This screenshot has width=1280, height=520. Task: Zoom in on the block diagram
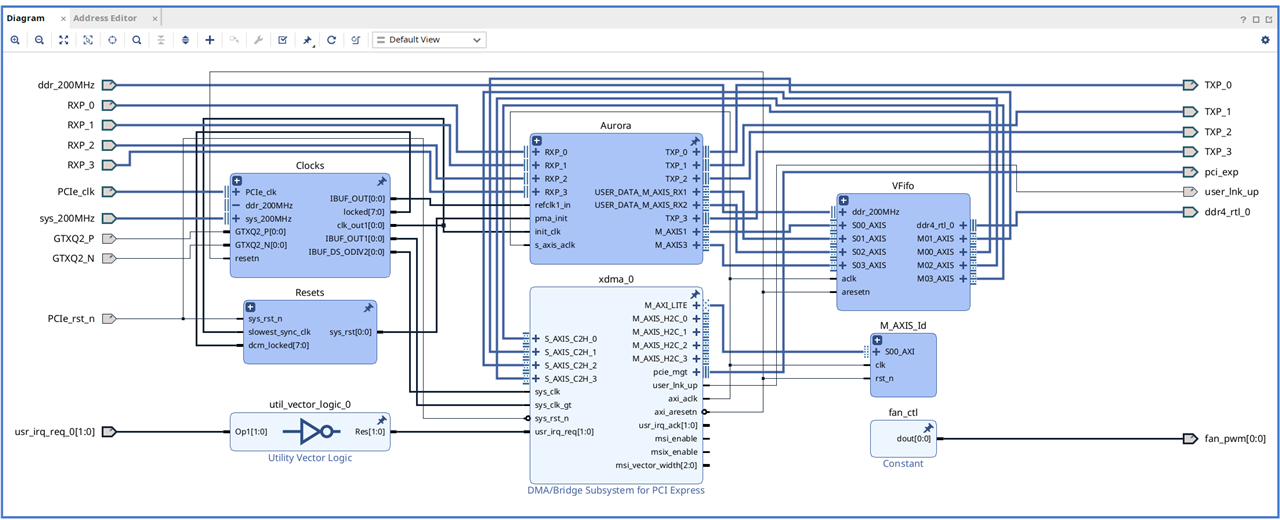point(15,40)
